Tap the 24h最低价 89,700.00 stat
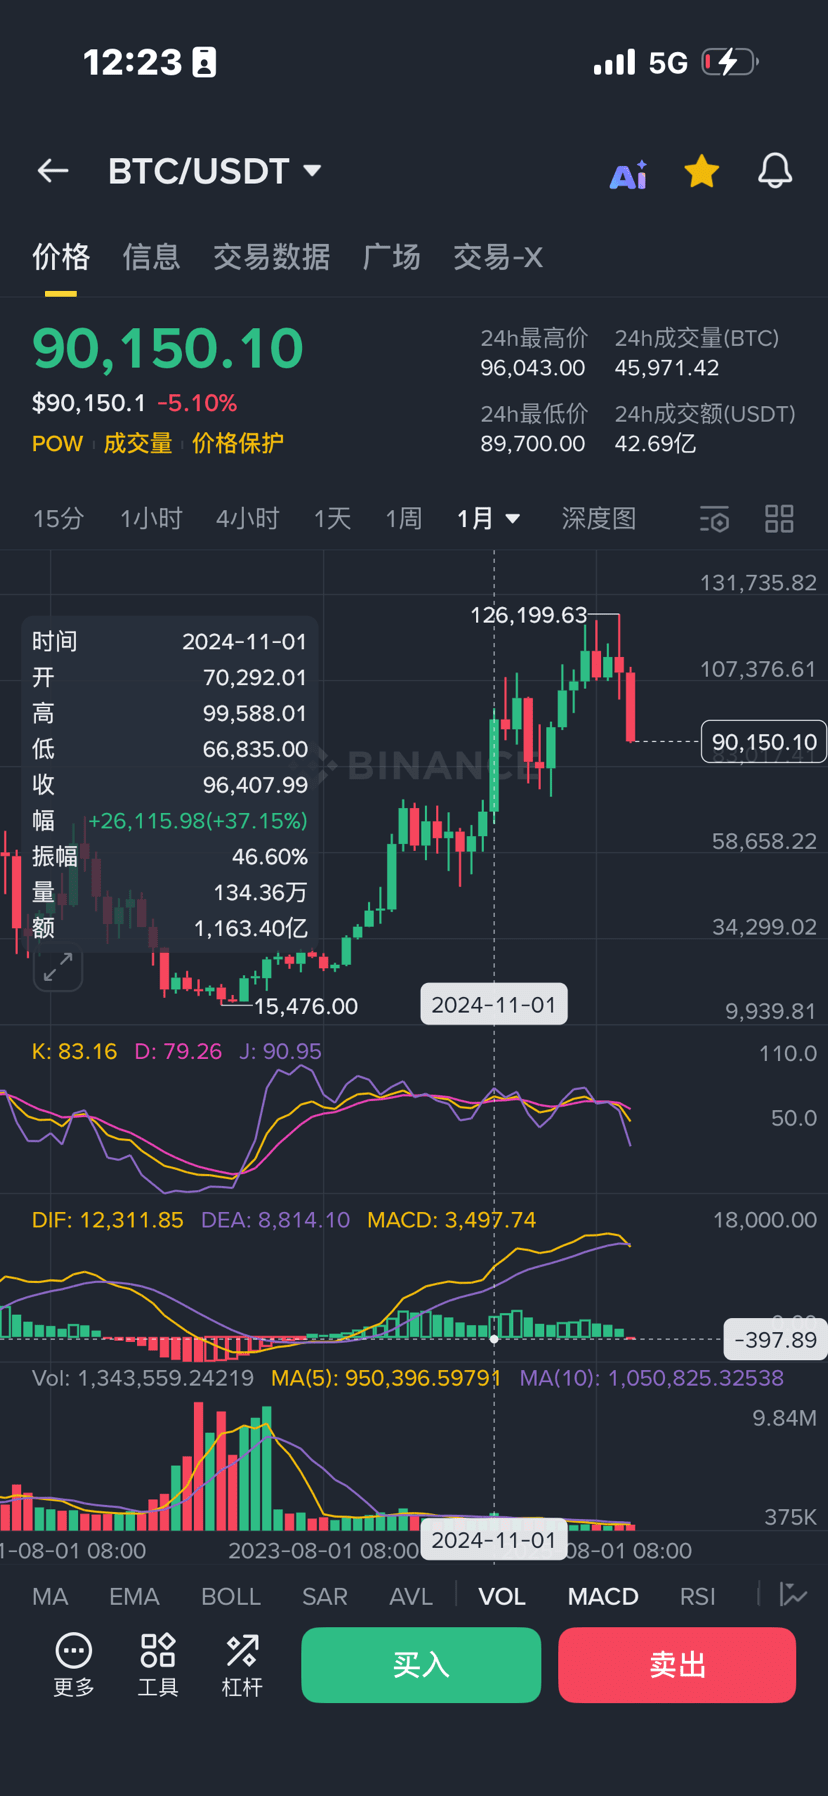This screenshot has width=828, height=1796. (534, 429)
